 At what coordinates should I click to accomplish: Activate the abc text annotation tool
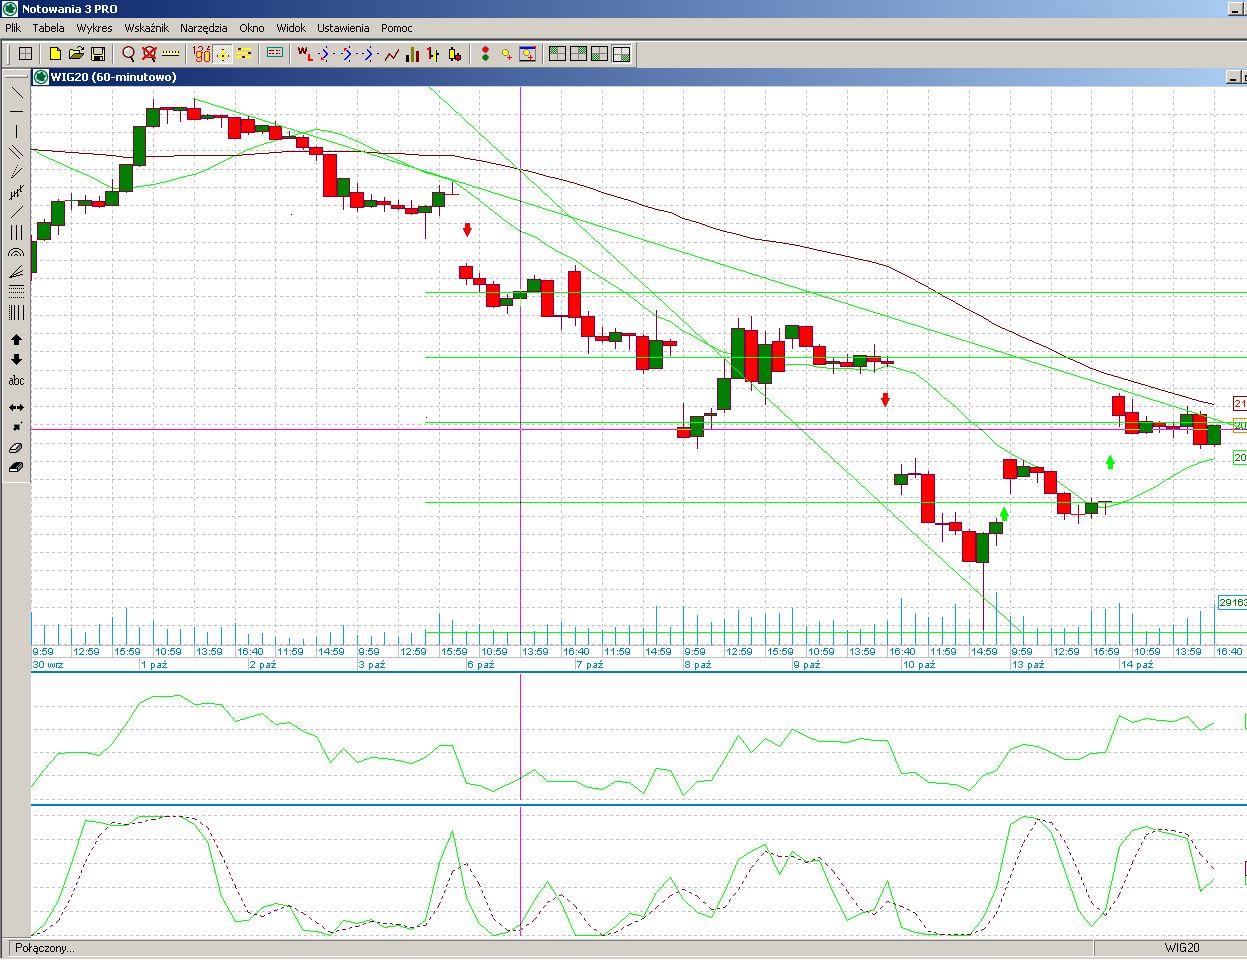(x=16, y=381)
